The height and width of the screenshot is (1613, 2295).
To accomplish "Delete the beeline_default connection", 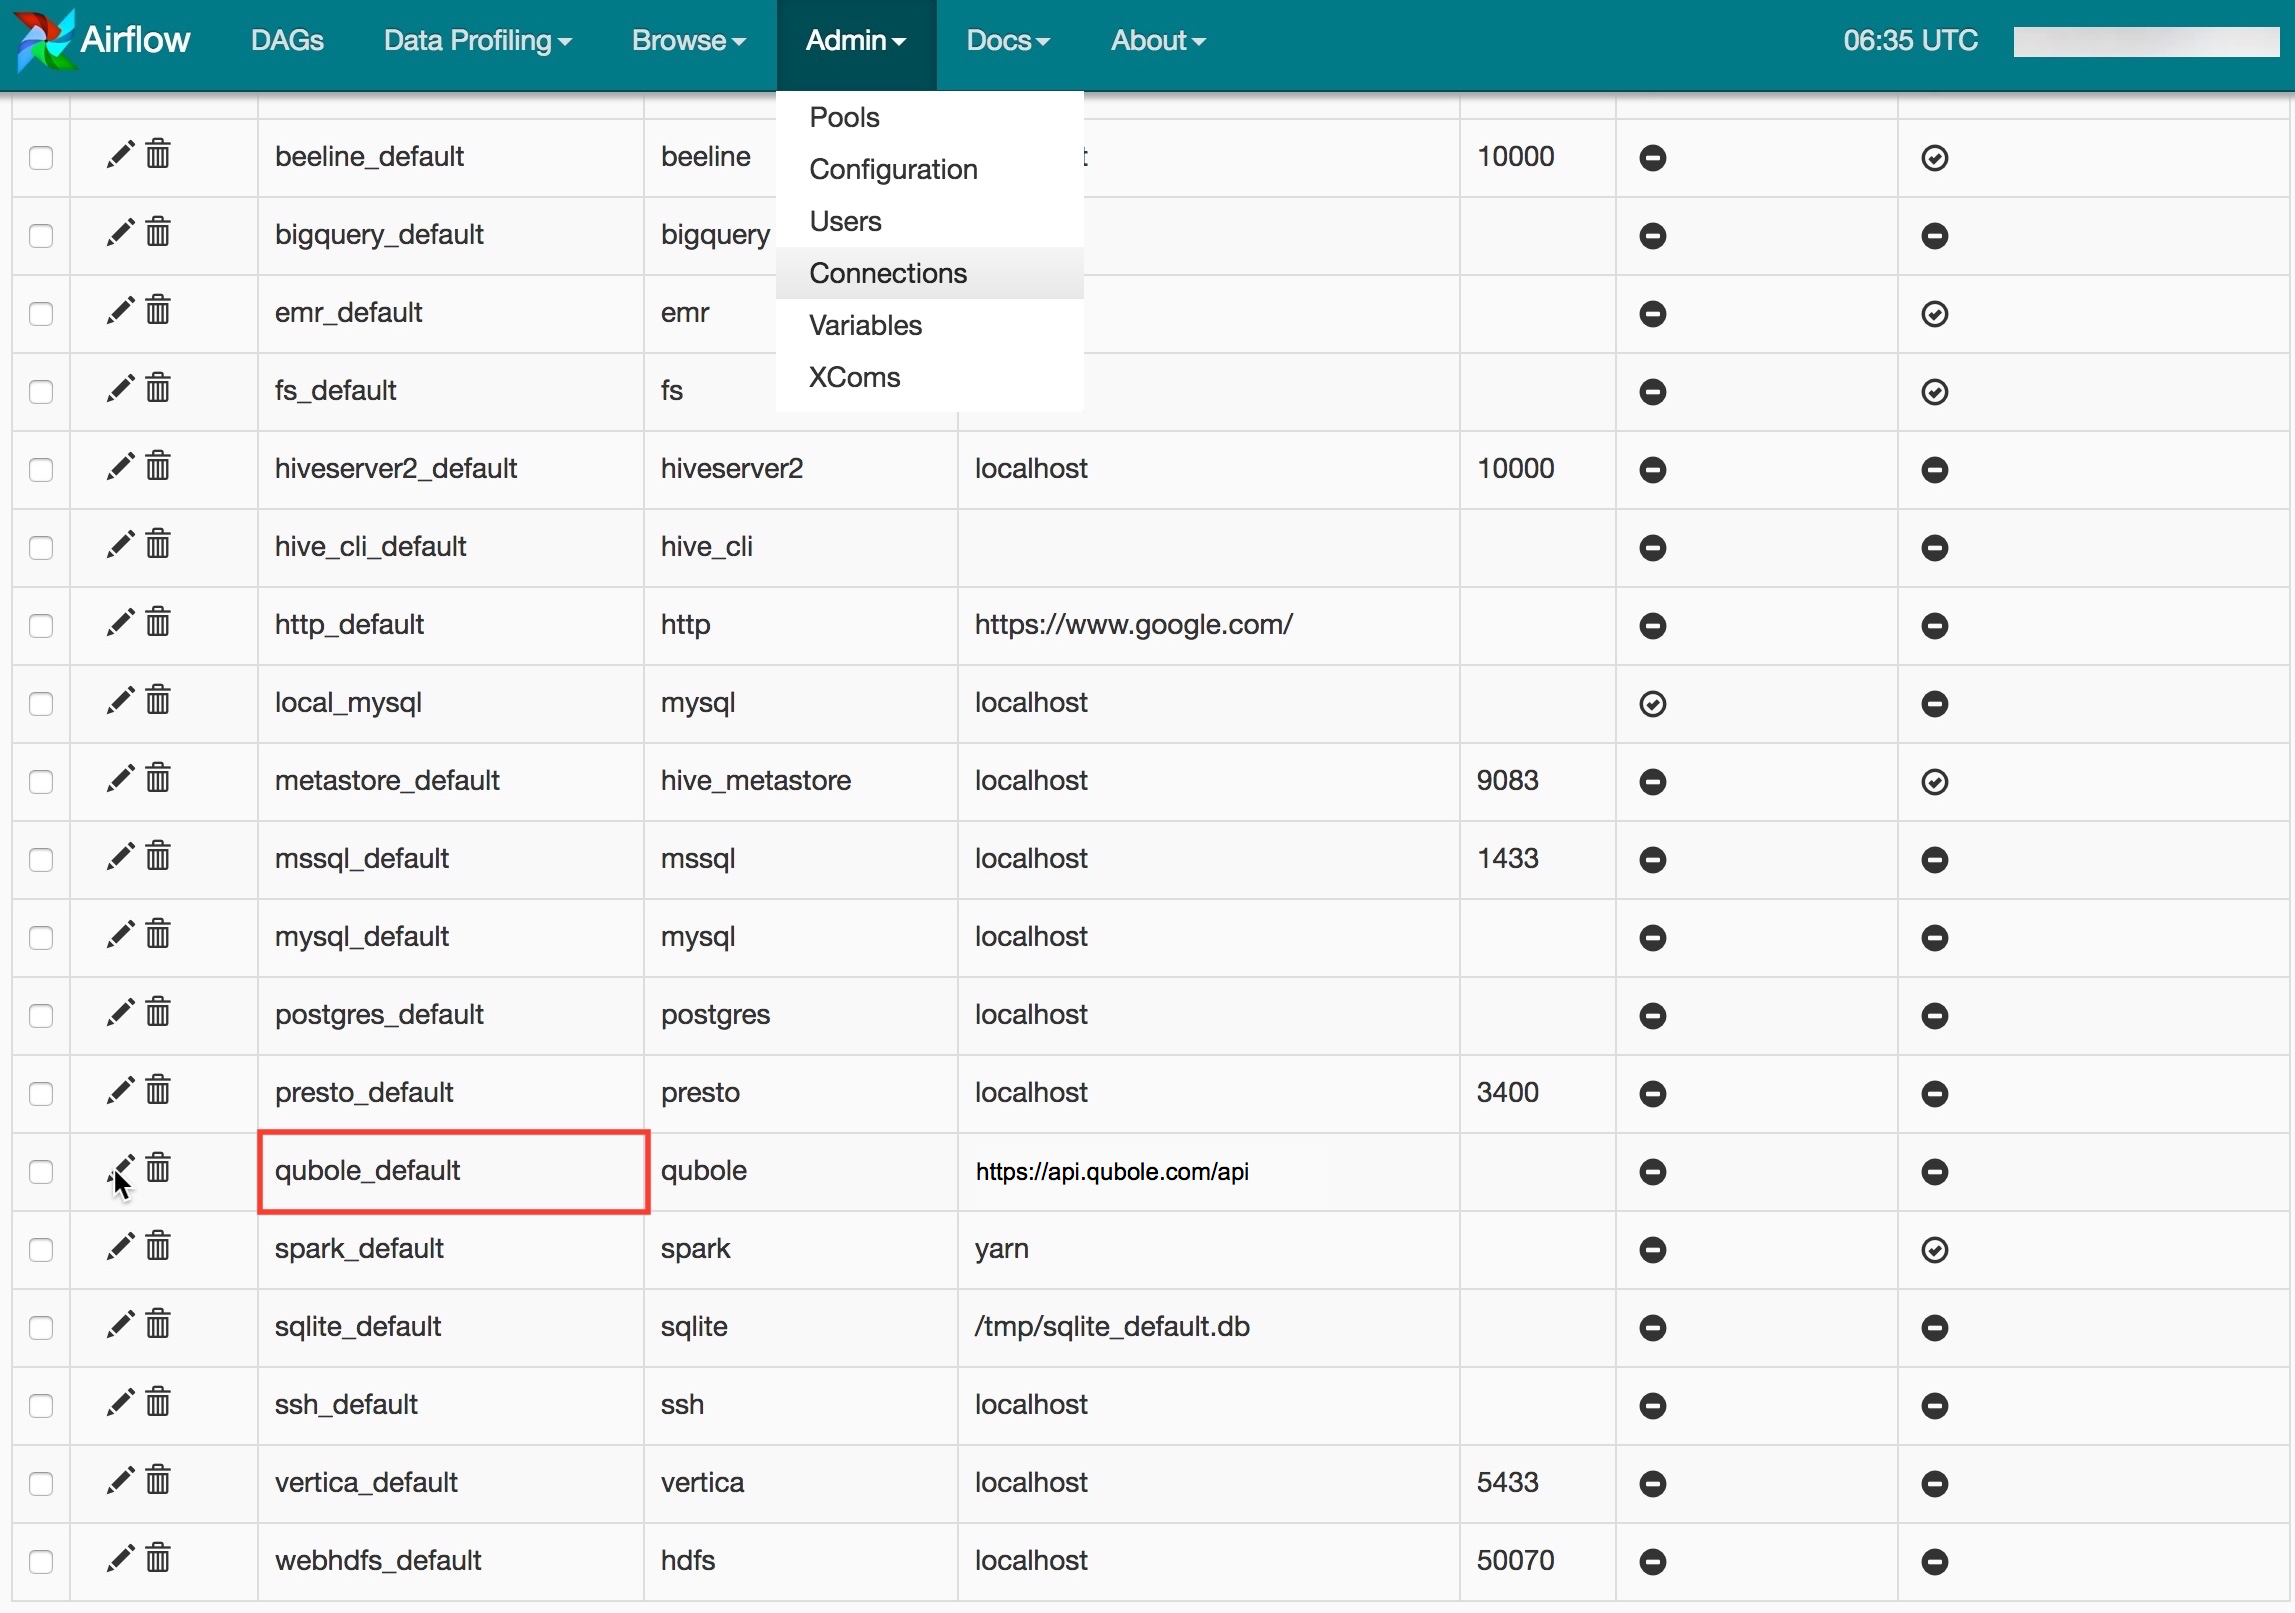I will tap(158, 155).
